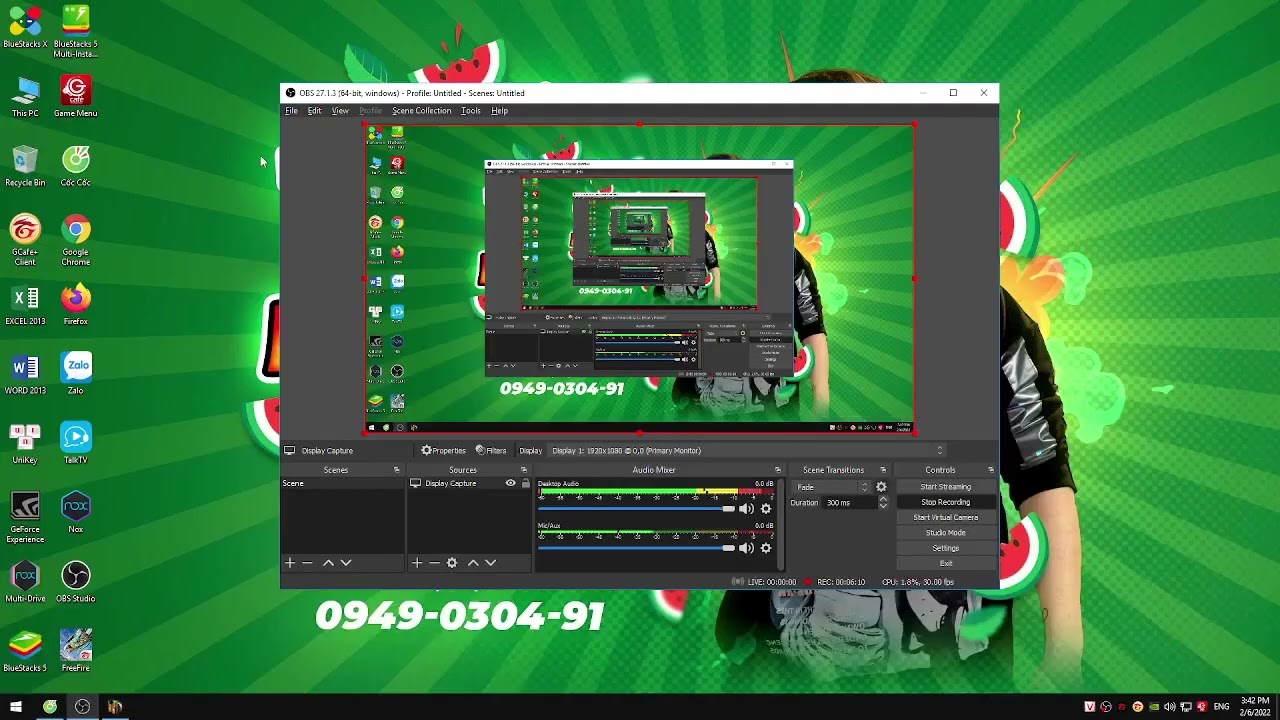Mute Desktop Audio speaker
1280x720 pixels.
(746, 509)
